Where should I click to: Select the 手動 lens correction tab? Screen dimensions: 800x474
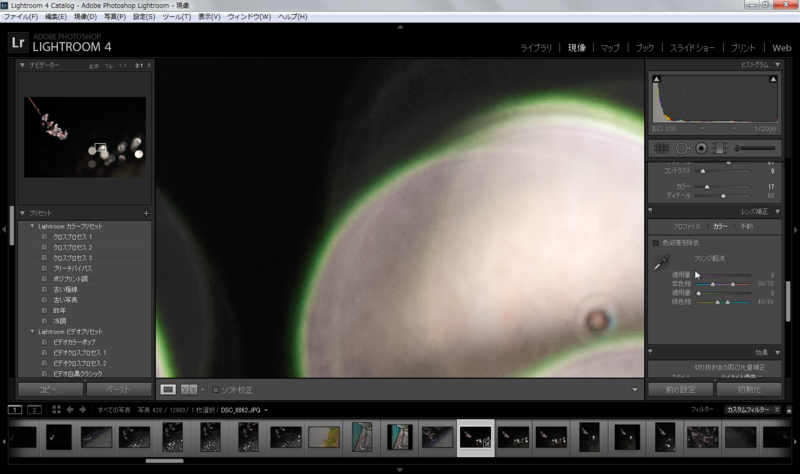tap(746, 226)
